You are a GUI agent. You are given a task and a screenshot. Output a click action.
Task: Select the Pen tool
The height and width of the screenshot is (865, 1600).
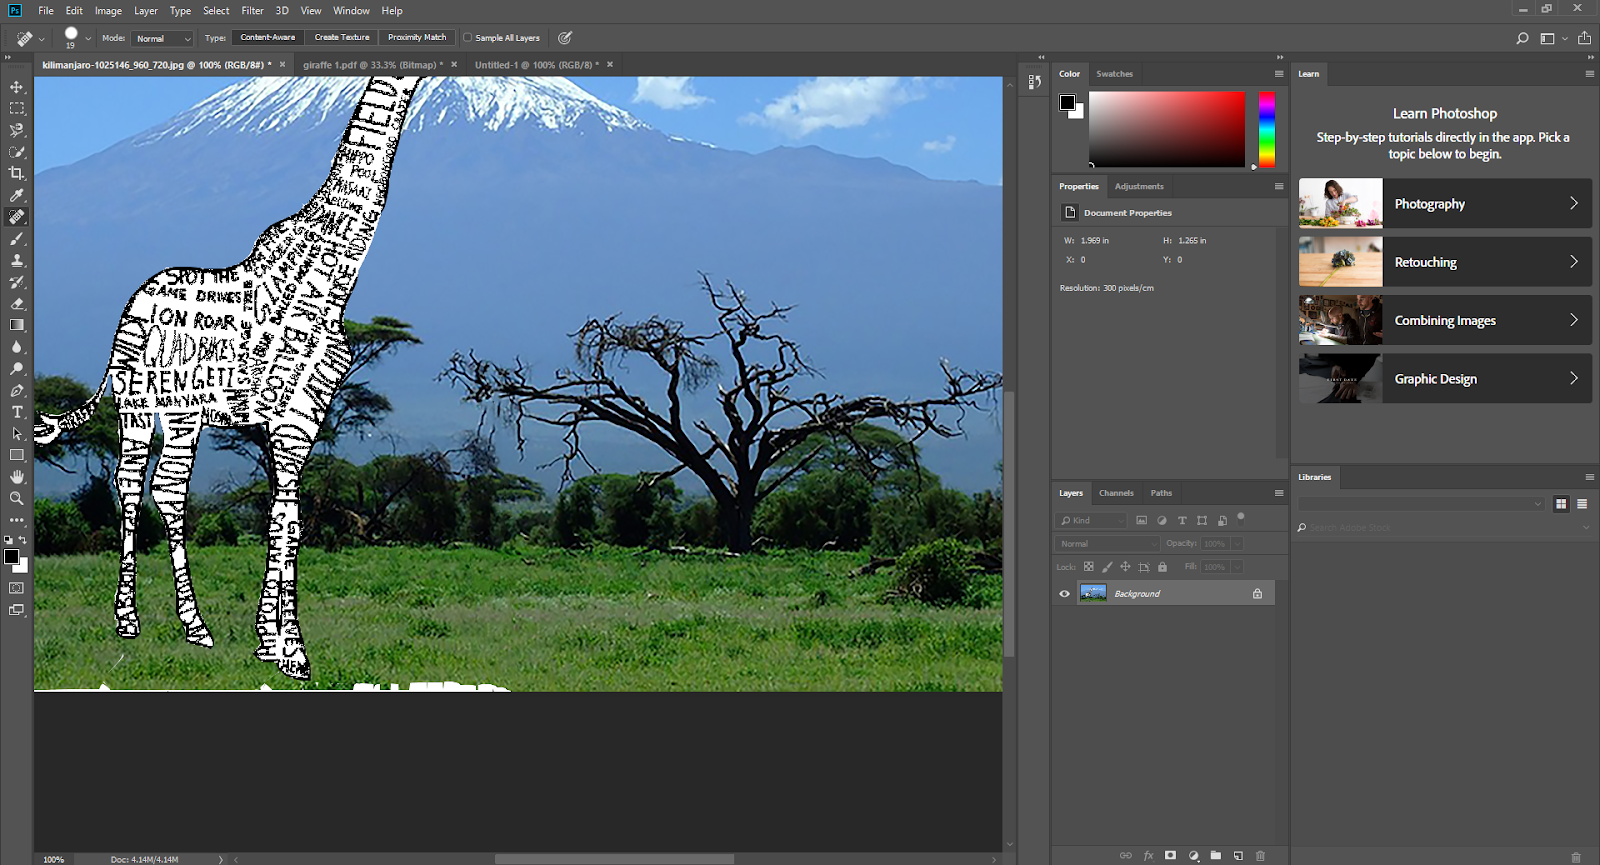(x=17, y=391)
